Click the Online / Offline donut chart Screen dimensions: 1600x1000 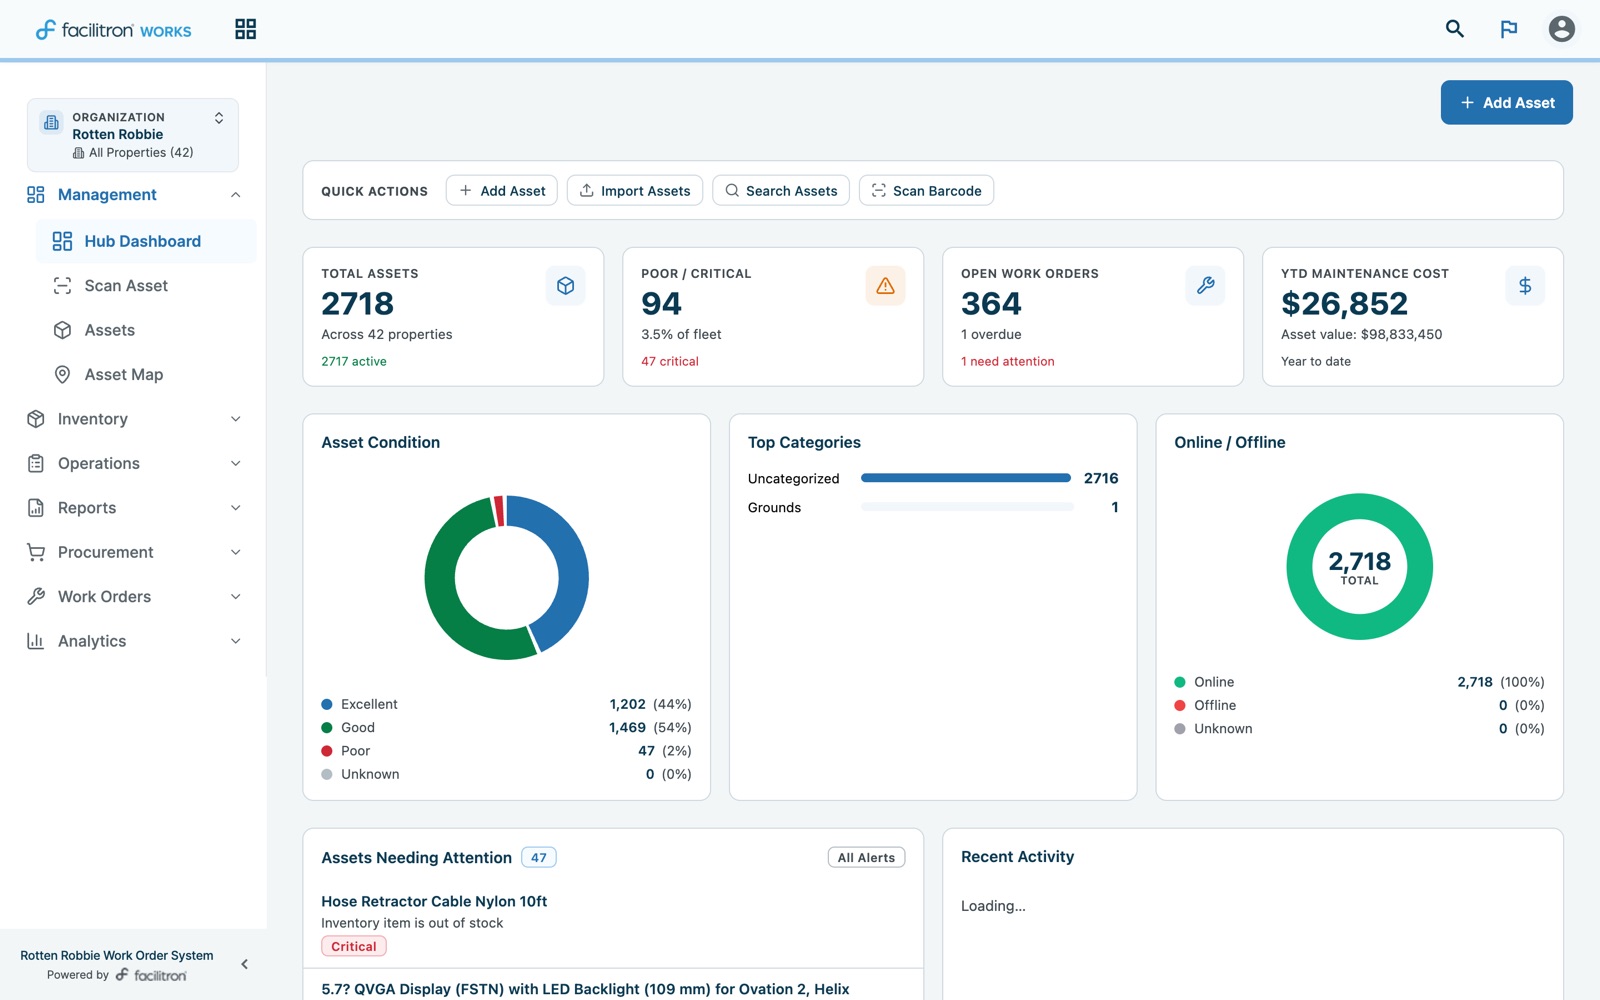(x=1359, y=566)
